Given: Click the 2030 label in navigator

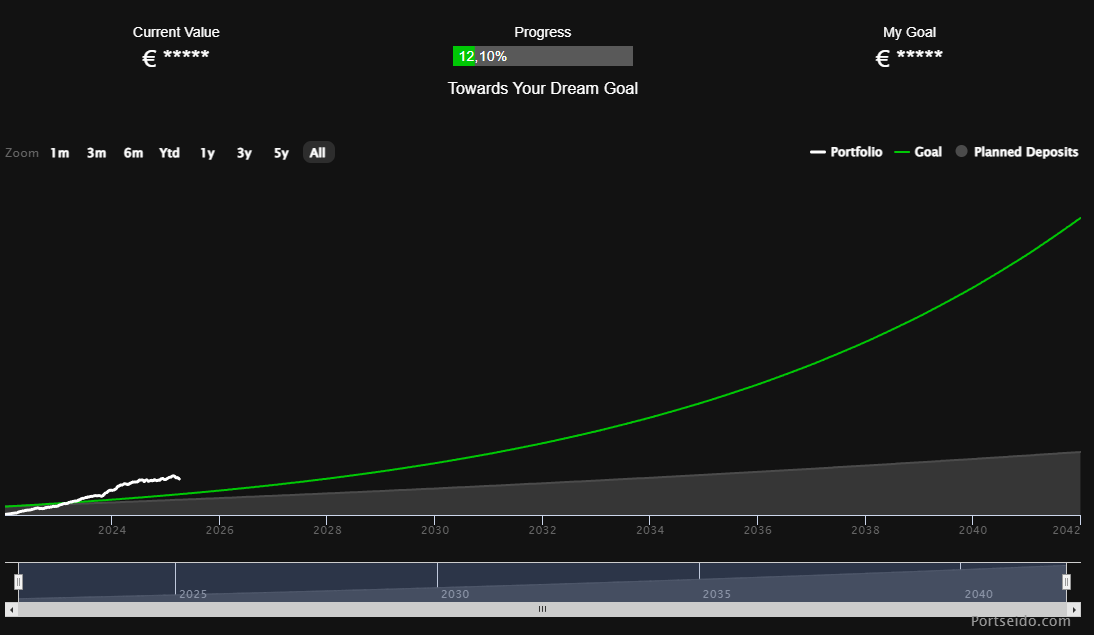Looking at the screenshot, I should [455, 594].
